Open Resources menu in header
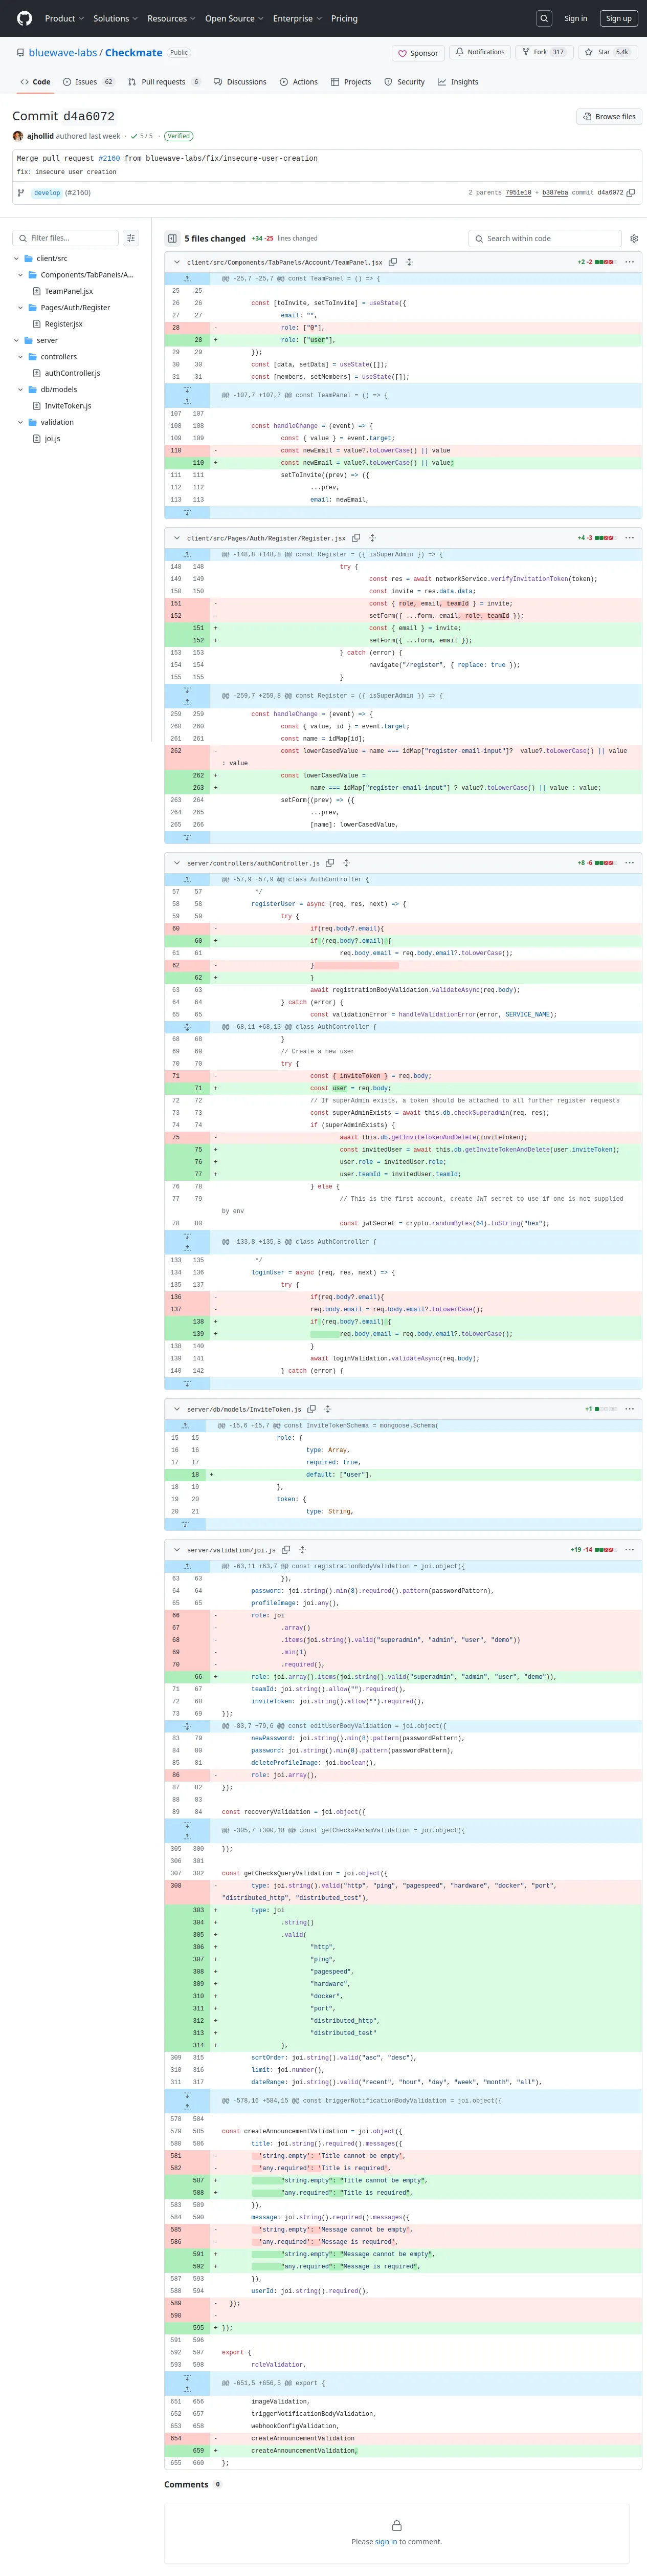The width and height of the screenshot is (647, 2576). (x=171, y=18)
